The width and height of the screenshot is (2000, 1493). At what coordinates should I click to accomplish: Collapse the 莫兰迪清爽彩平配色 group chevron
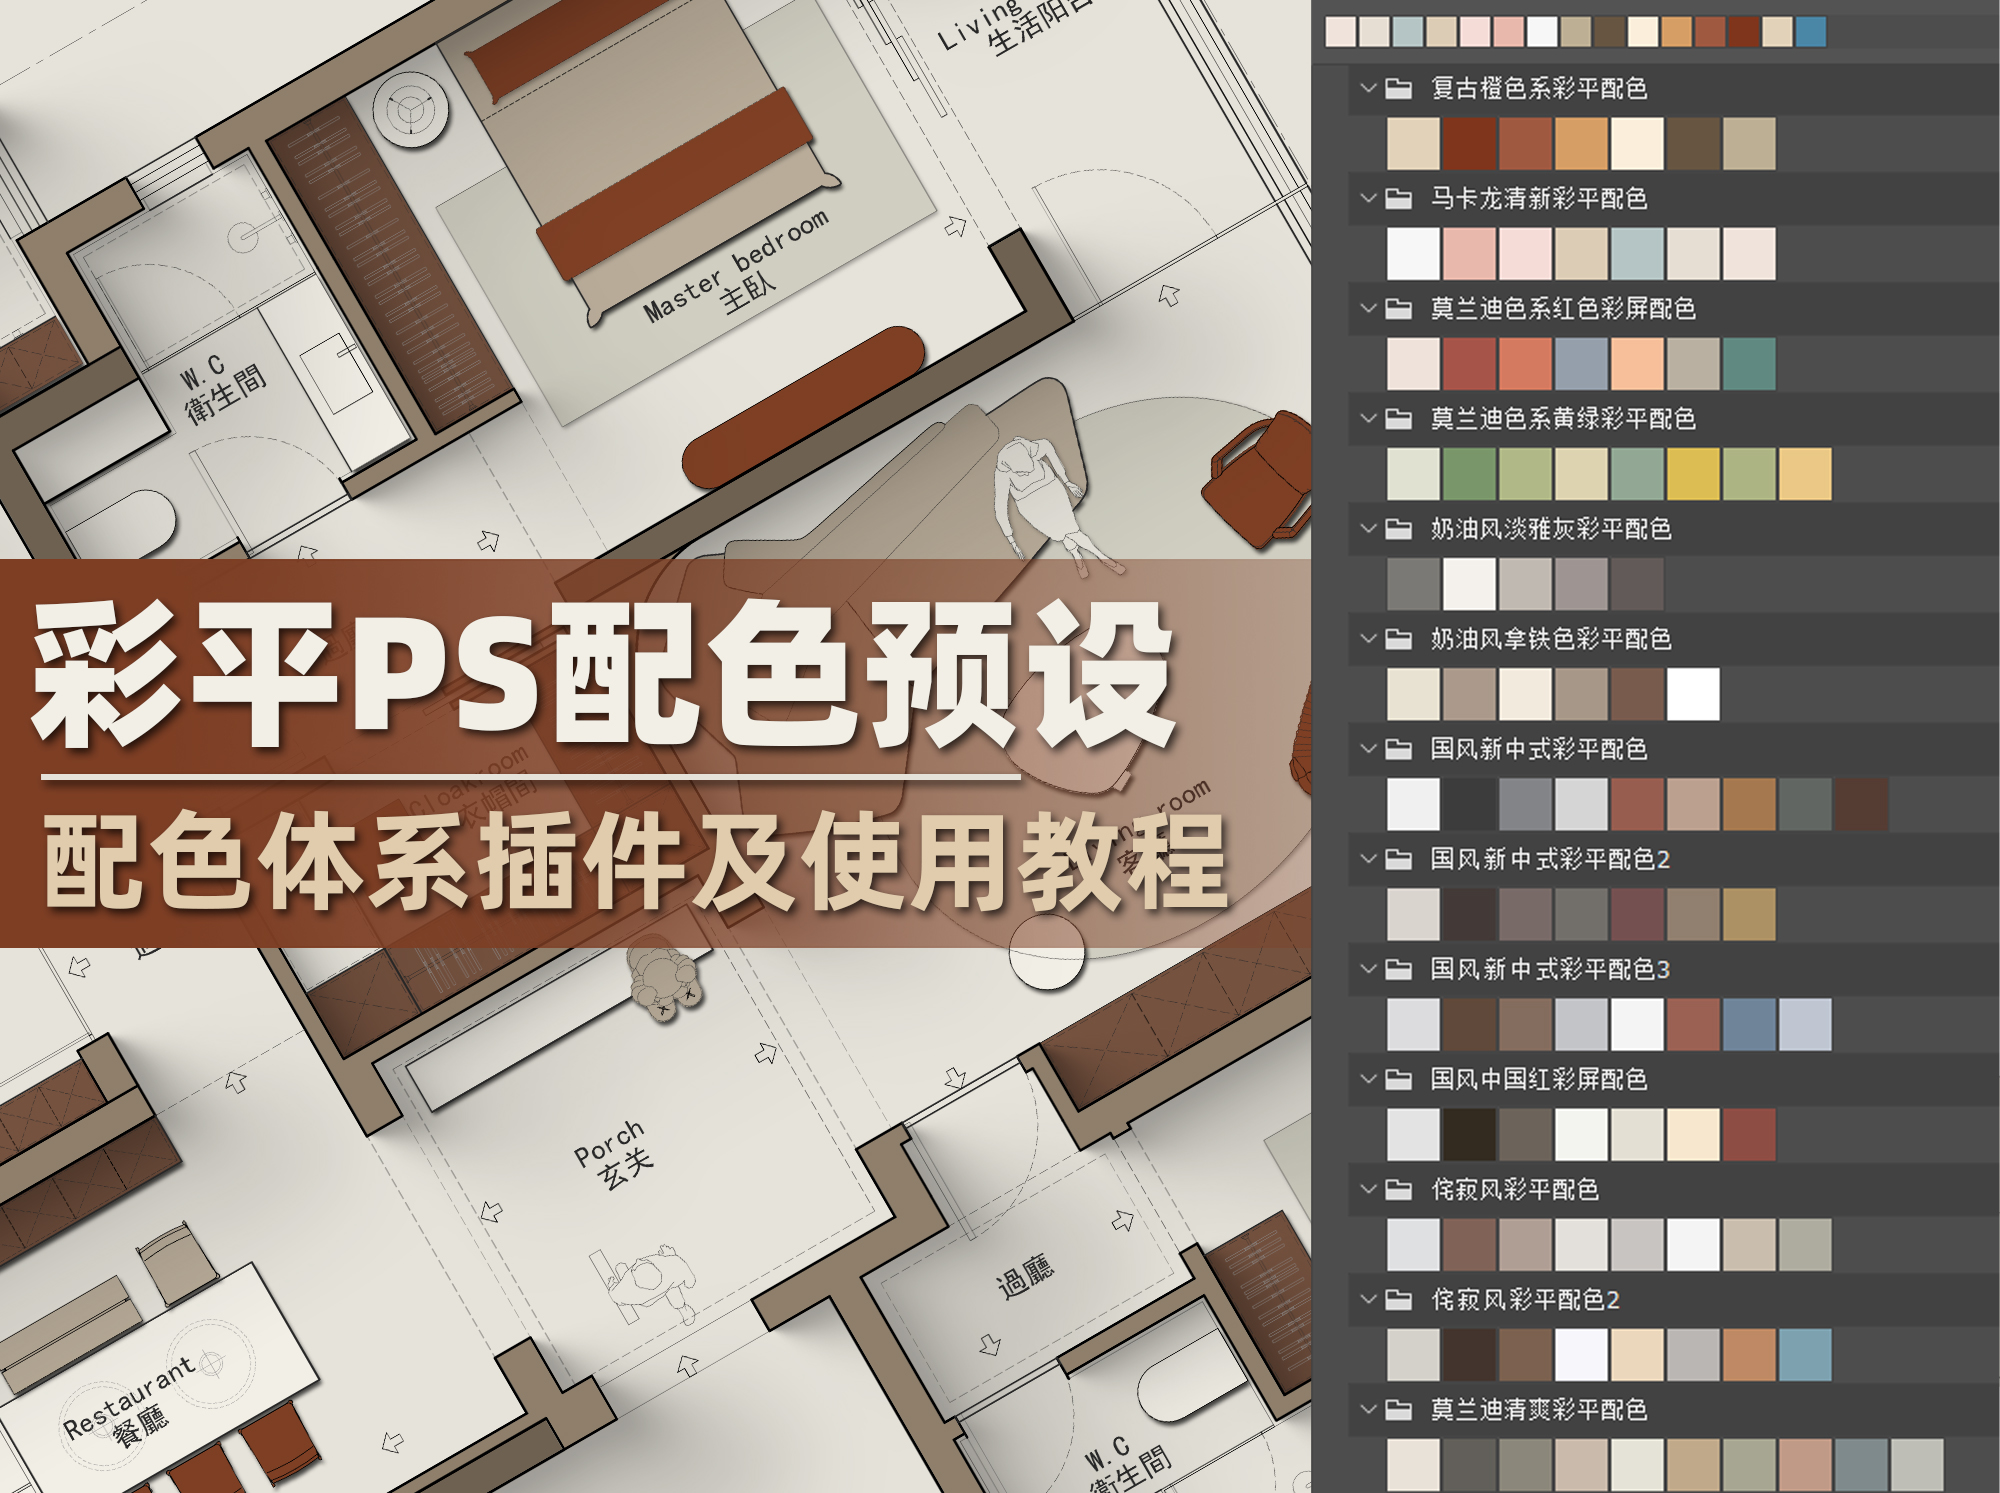pyautogui.click(x=1368, y=1409)
